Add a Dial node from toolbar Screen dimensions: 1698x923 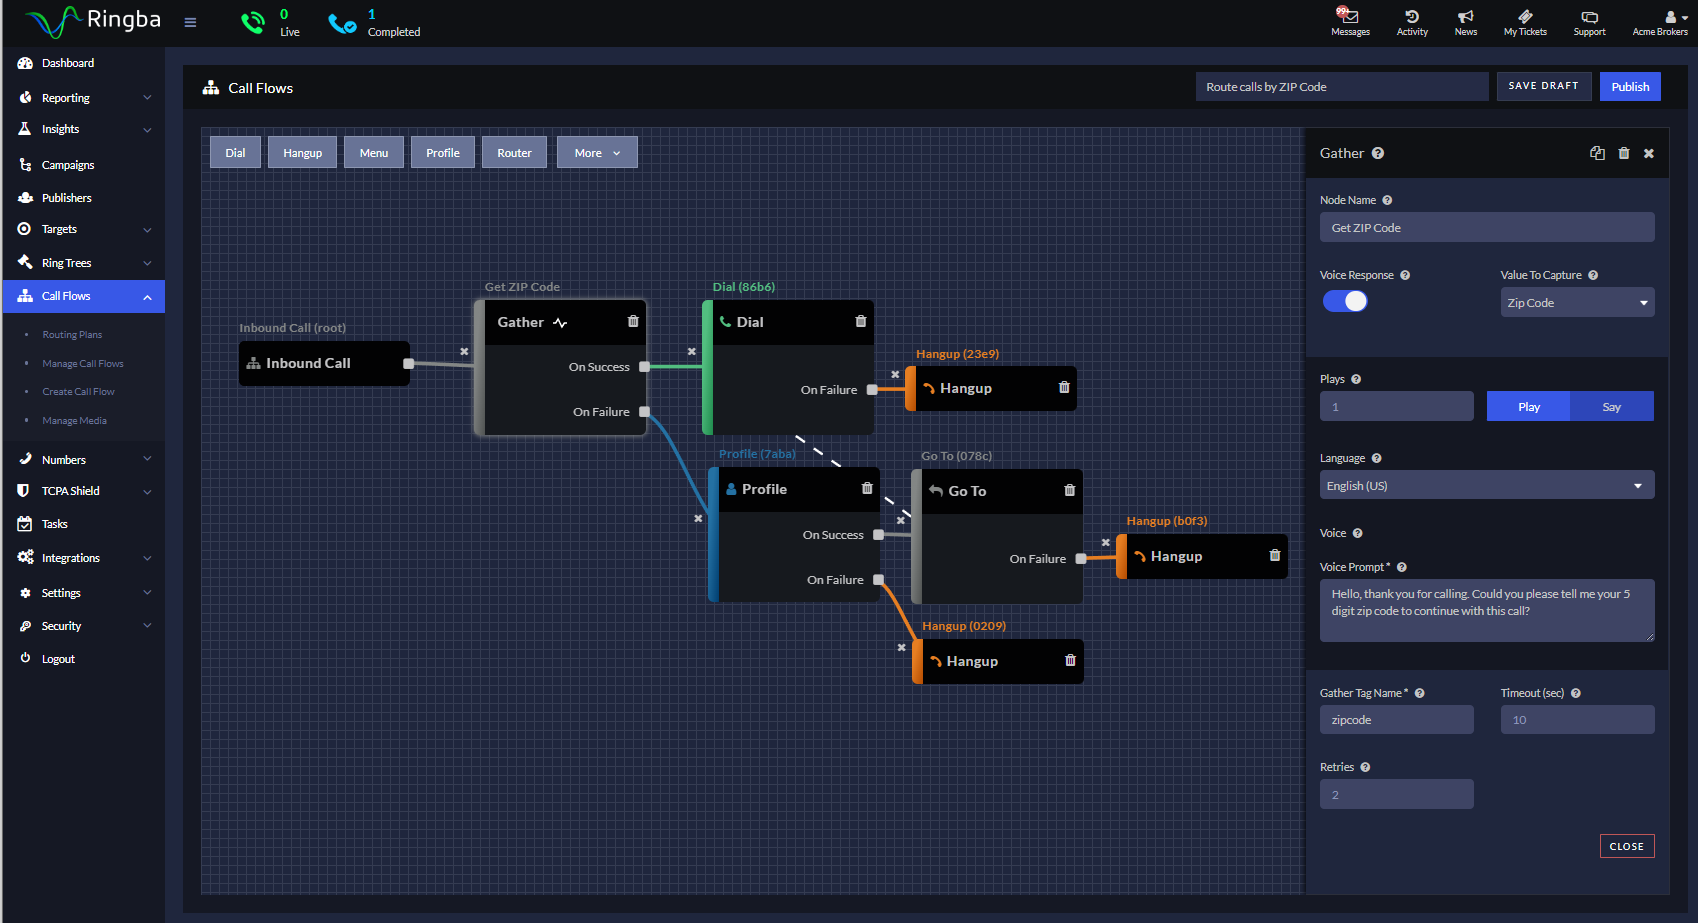click(x=235, y=152)
